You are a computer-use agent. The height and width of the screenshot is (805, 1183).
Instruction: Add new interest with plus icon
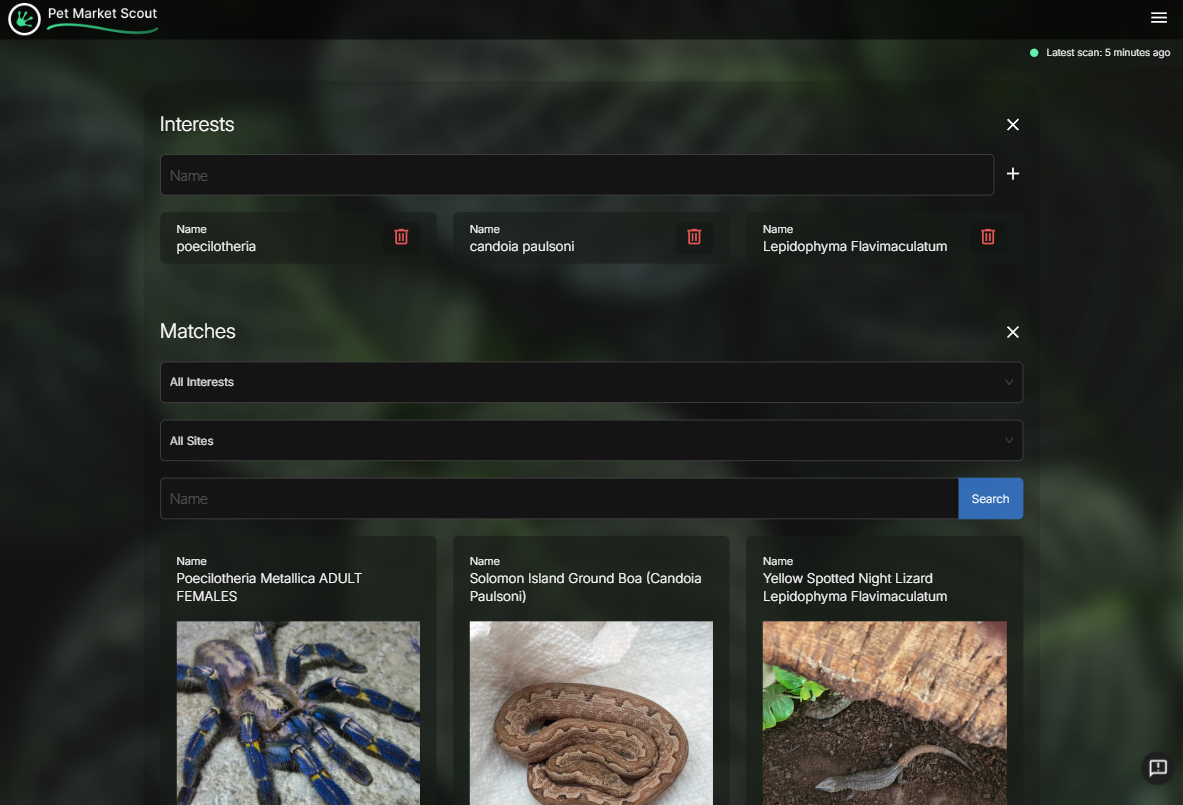pyautogui.click(x=1012, y=174)
